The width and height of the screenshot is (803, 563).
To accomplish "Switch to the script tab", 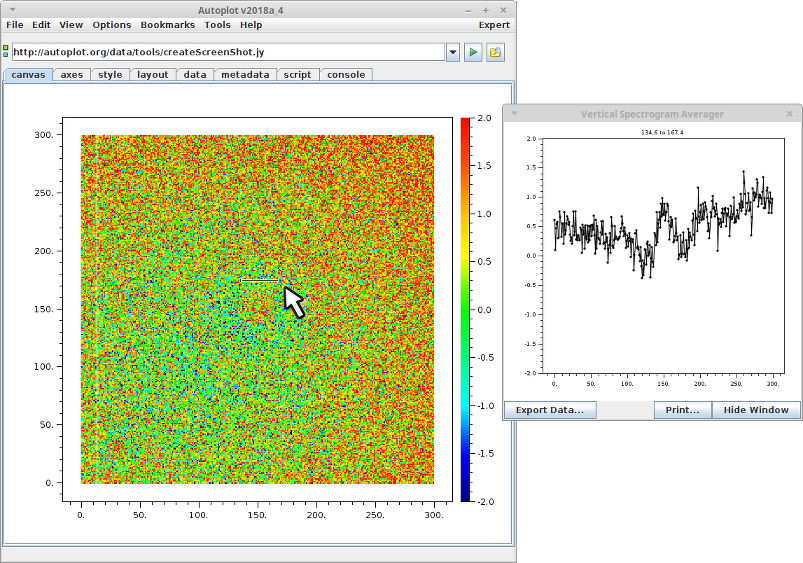I will pos(298,75).
